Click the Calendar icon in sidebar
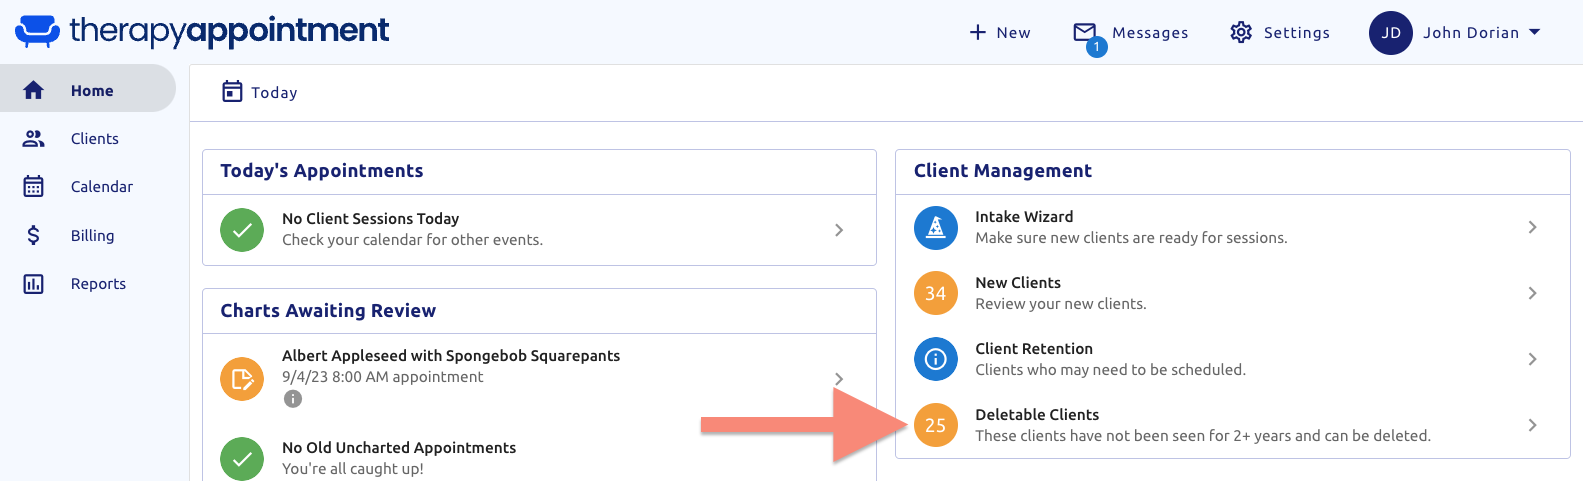Image resolution: width=1583 pixels, height=481 pixels. [33, 186]
